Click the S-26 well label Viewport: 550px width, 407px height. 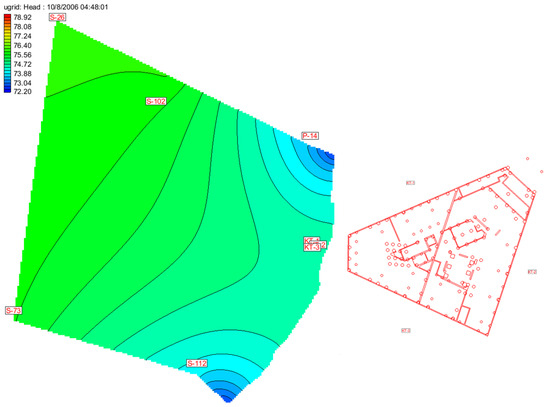[x=57, y=18]
